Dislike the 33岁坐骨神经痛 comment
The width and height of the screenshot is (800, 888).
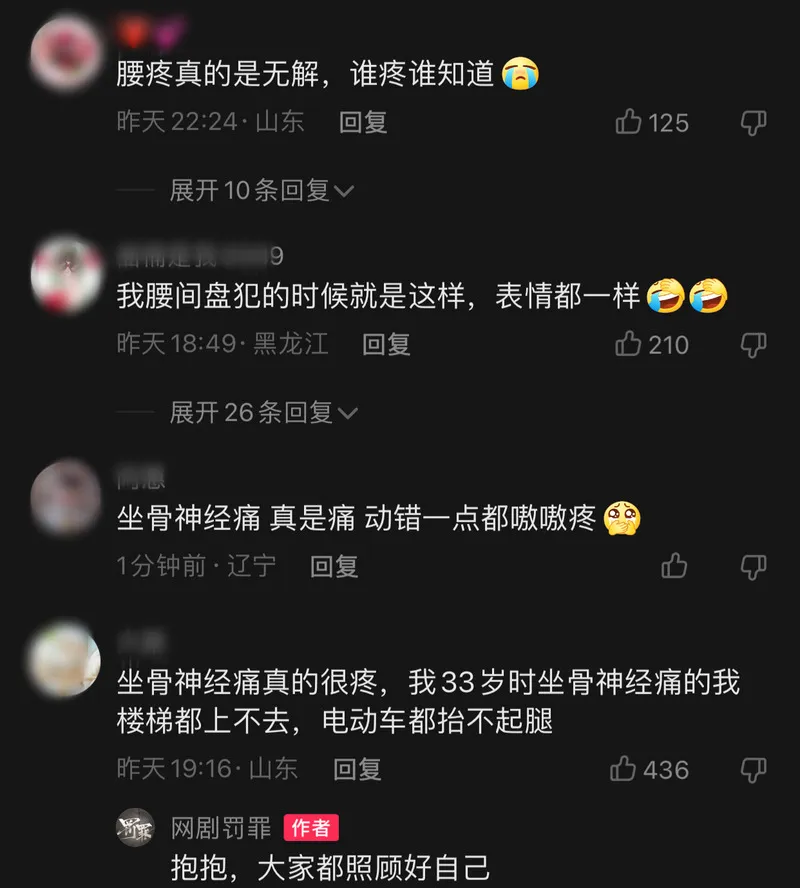754,770
